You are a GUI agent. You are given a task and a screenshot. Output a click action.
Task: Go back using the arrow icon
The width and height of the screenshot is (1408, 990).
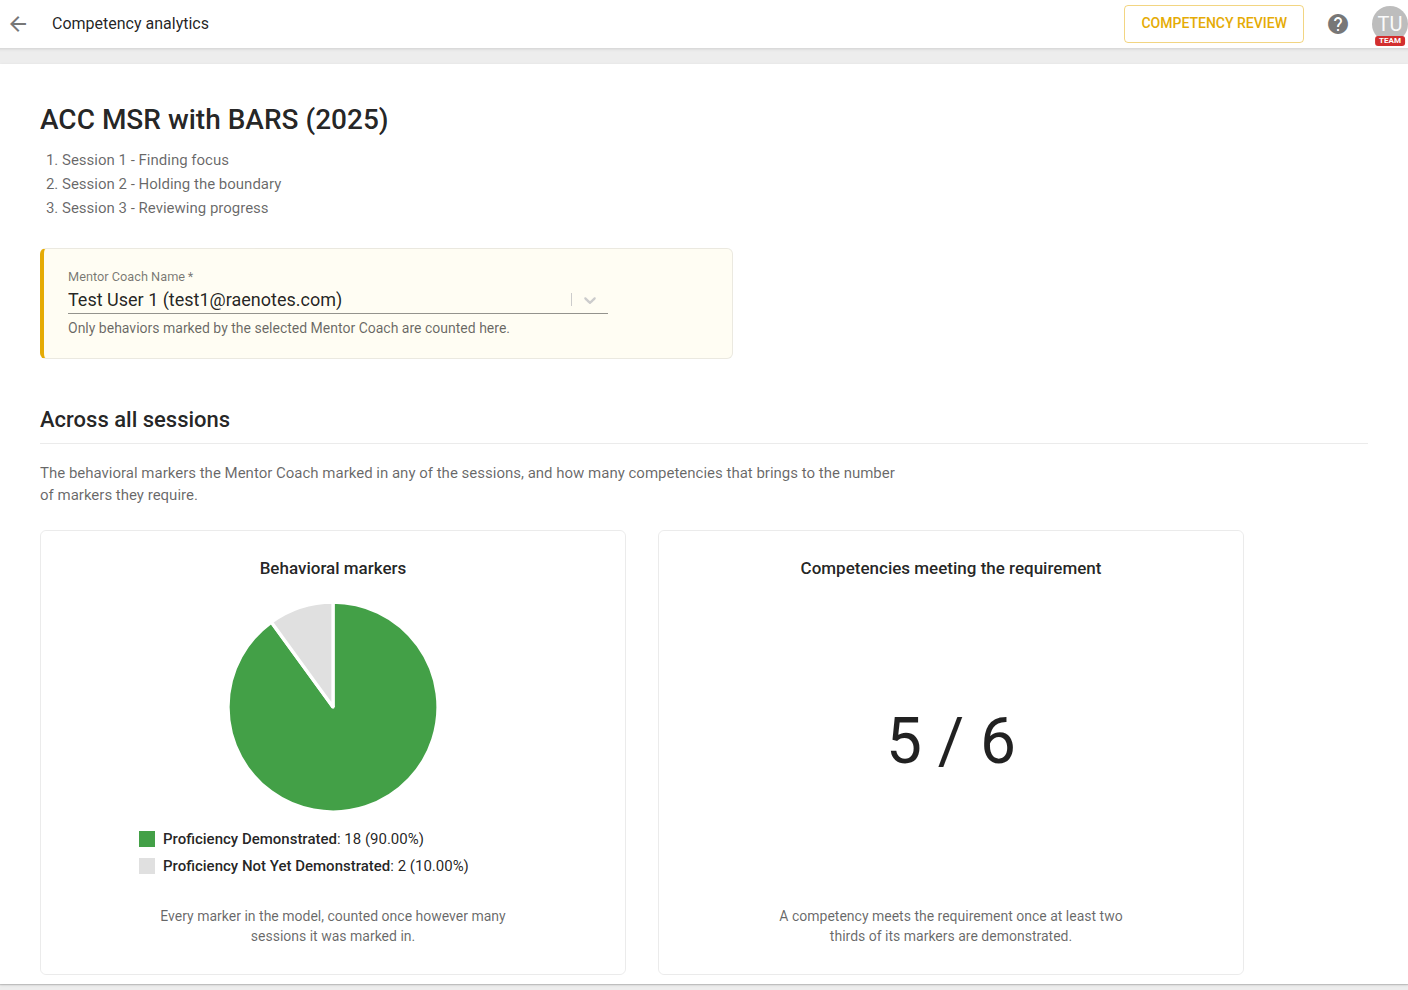coord(18,24)
